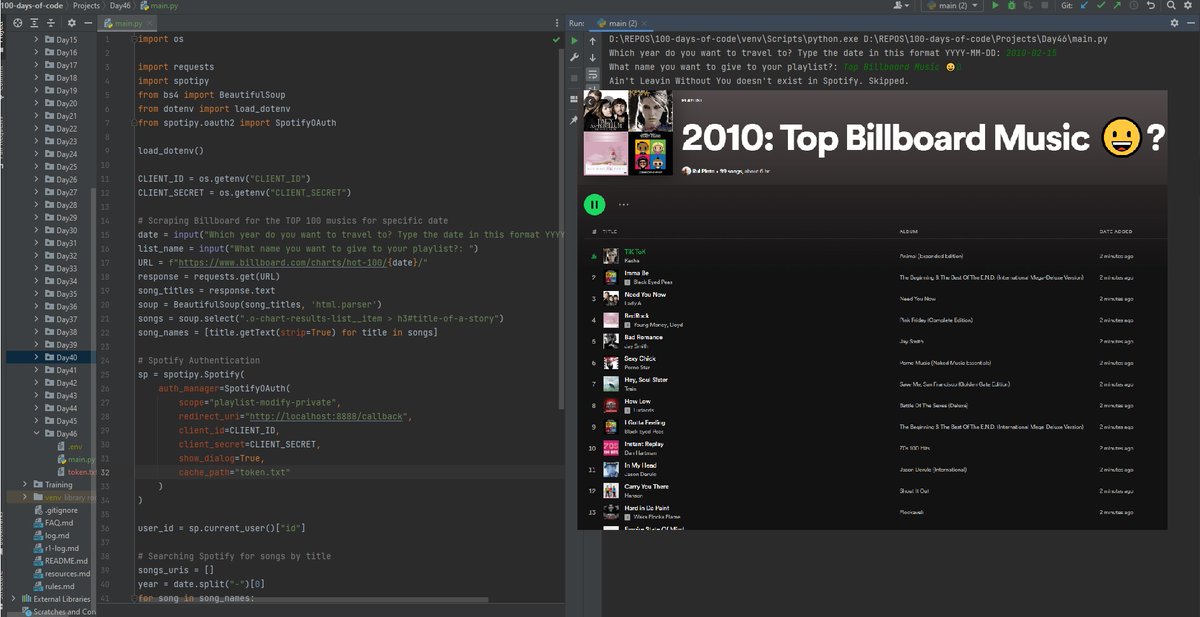Click the wrench icon in Run panel
The height and width of the screenshot is (617, 1200).
(574, 57)
